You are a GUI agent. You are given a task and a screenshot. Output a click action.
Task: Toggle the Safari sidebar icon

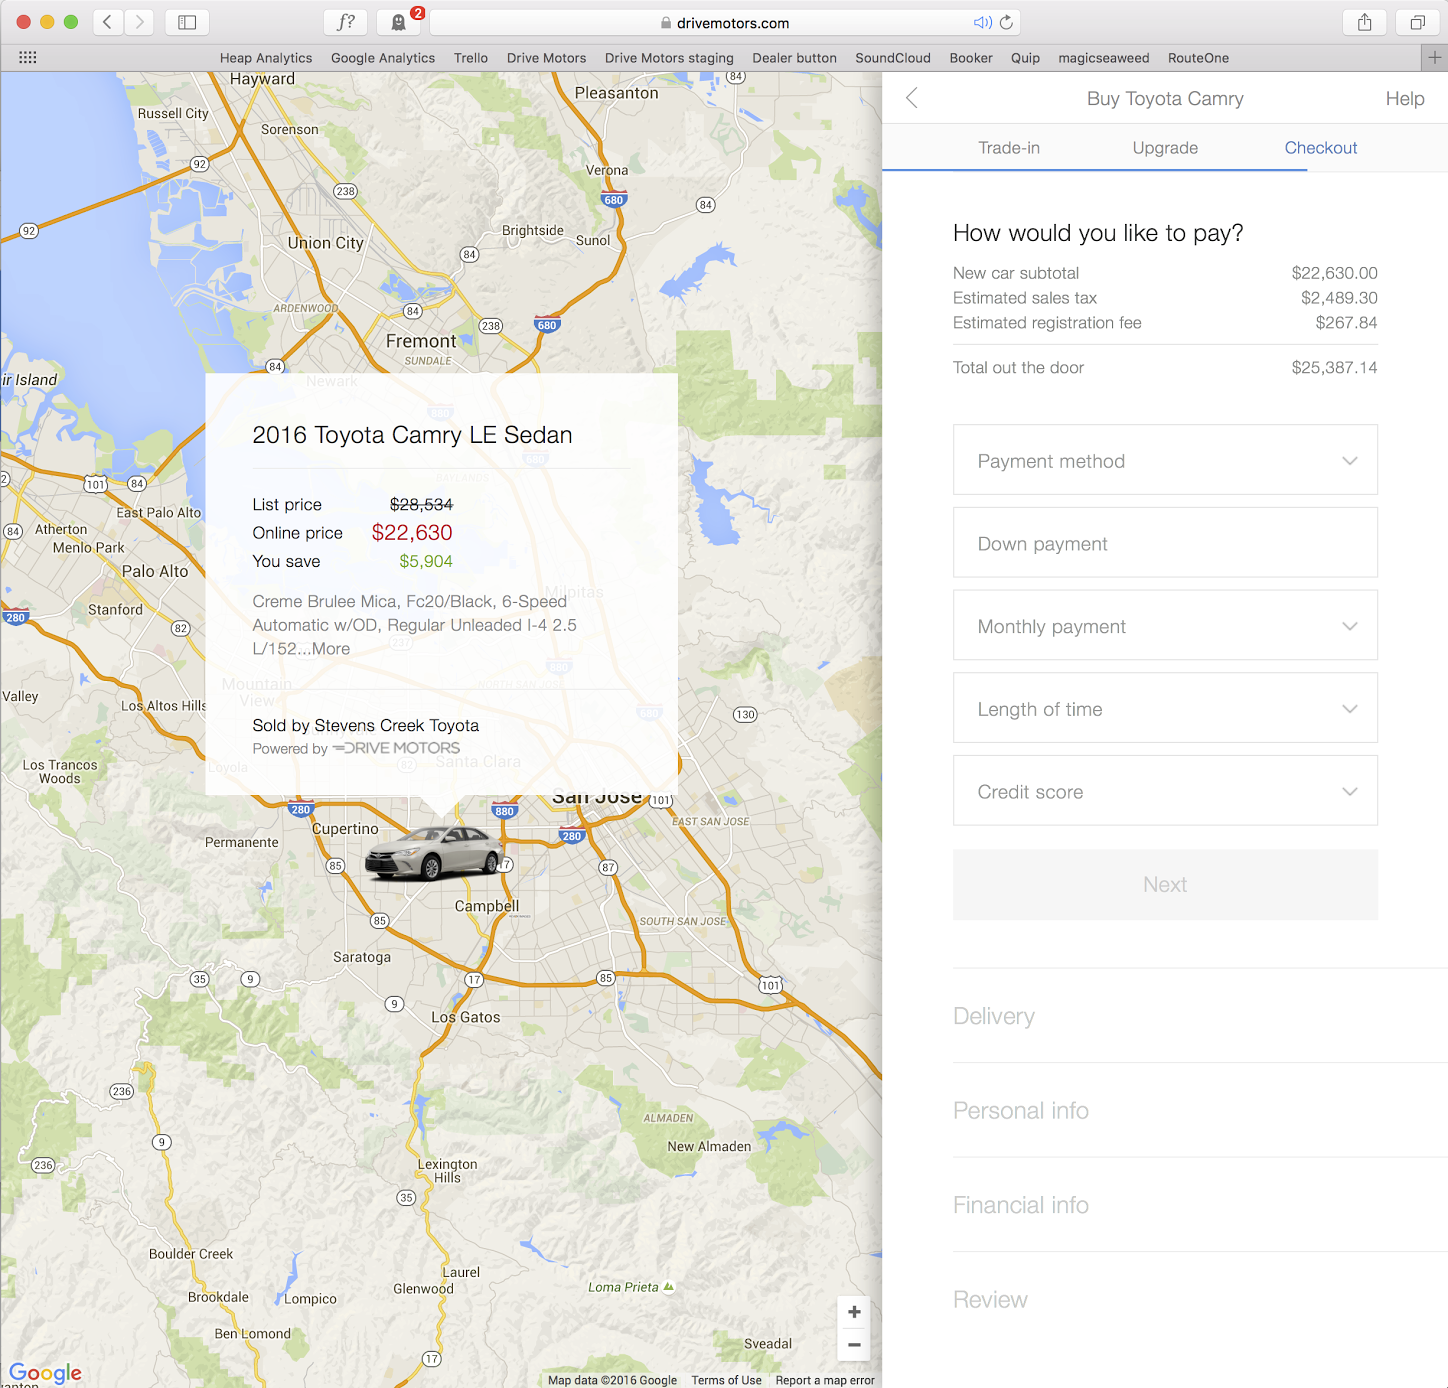click(187, 22)
